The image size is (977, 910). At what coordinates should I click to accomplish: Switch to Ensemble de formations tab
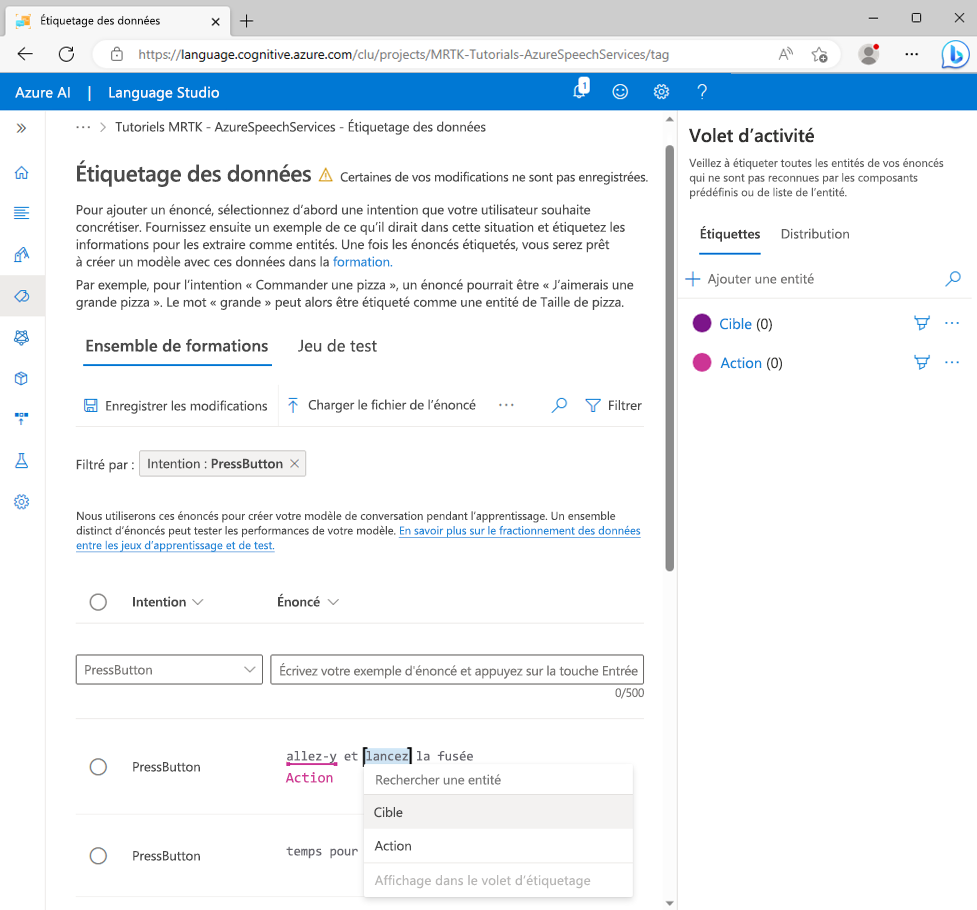(x=177, y=347)
